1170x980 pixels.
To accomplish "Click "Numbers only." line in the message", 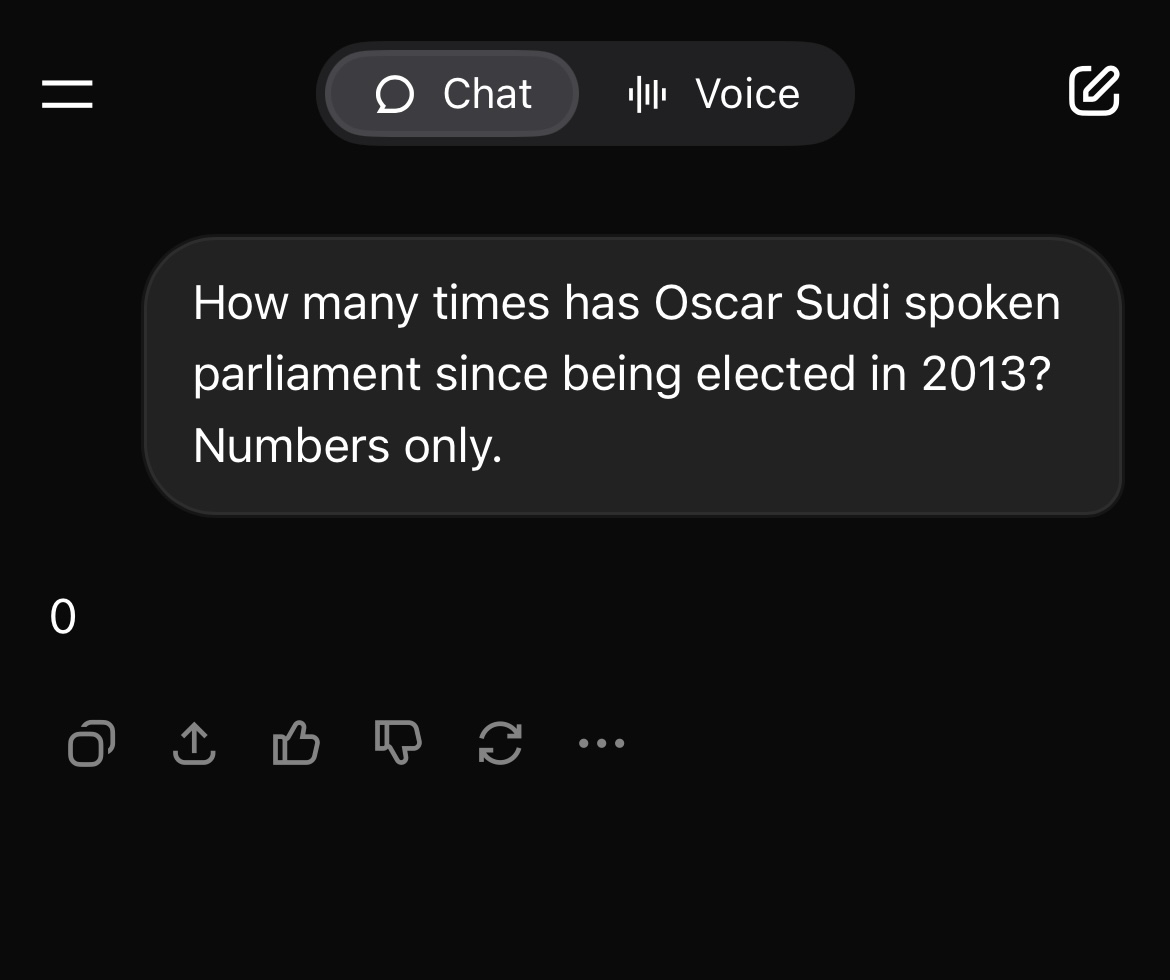I will pos(348,446).
